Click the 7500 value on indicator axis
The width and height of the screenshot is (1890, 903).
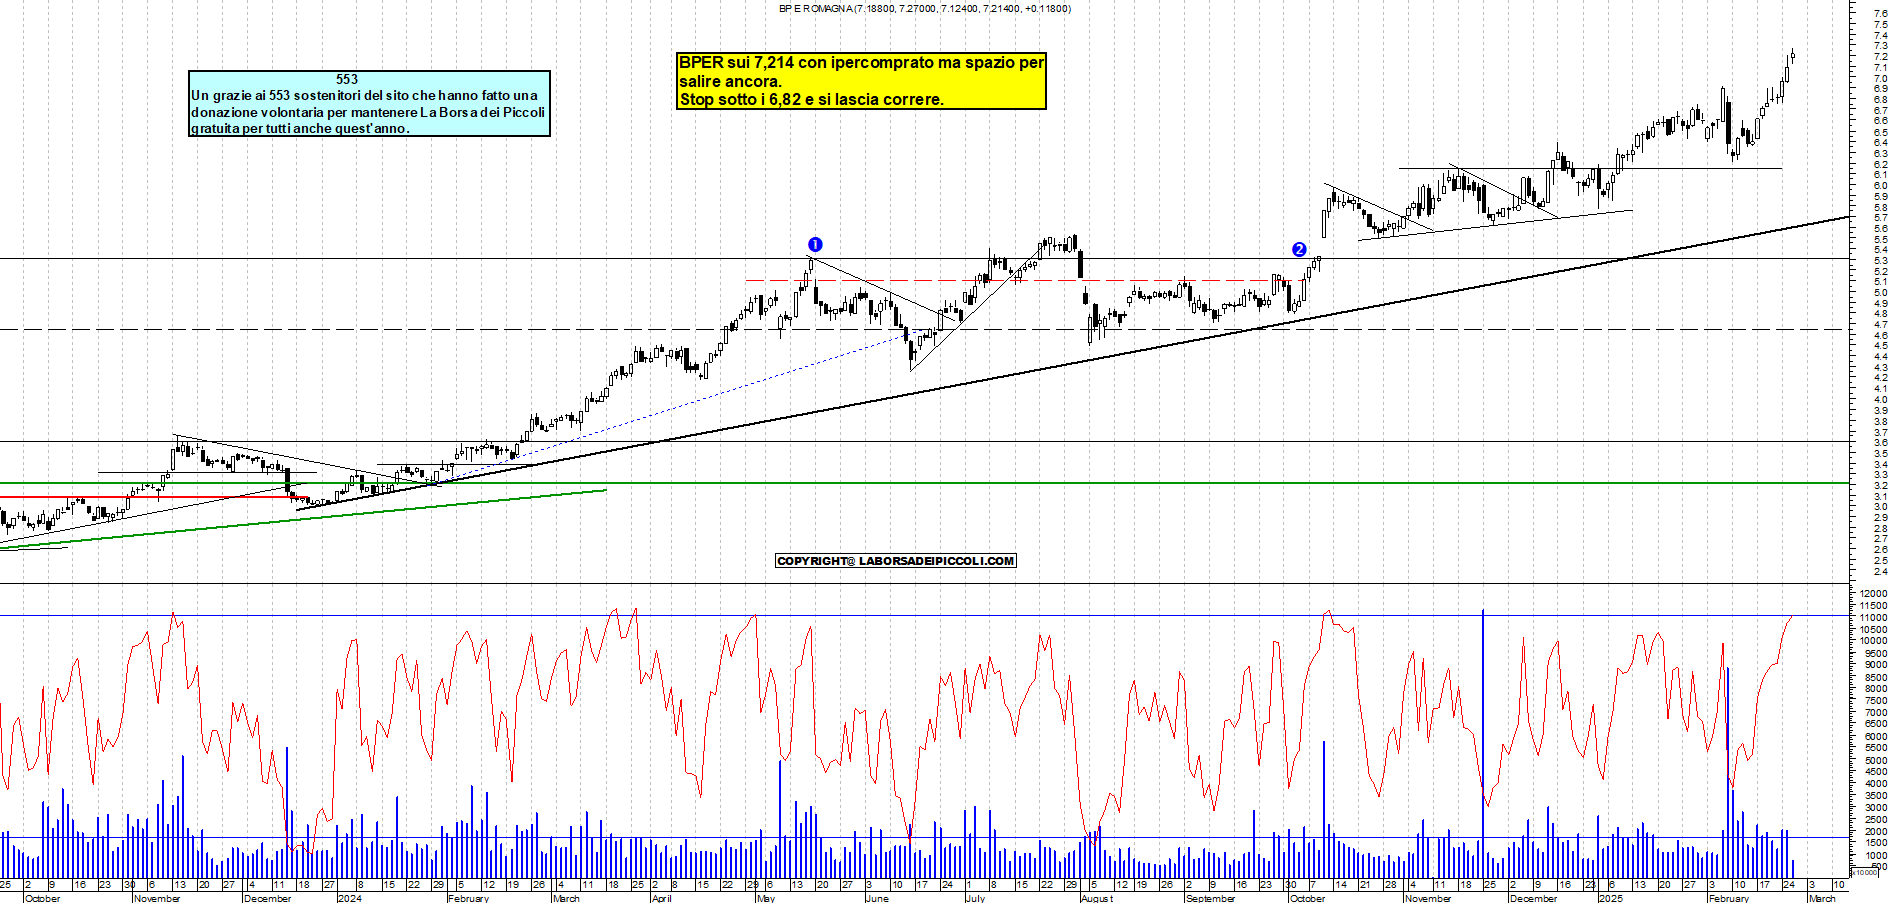click(1876, 700)
